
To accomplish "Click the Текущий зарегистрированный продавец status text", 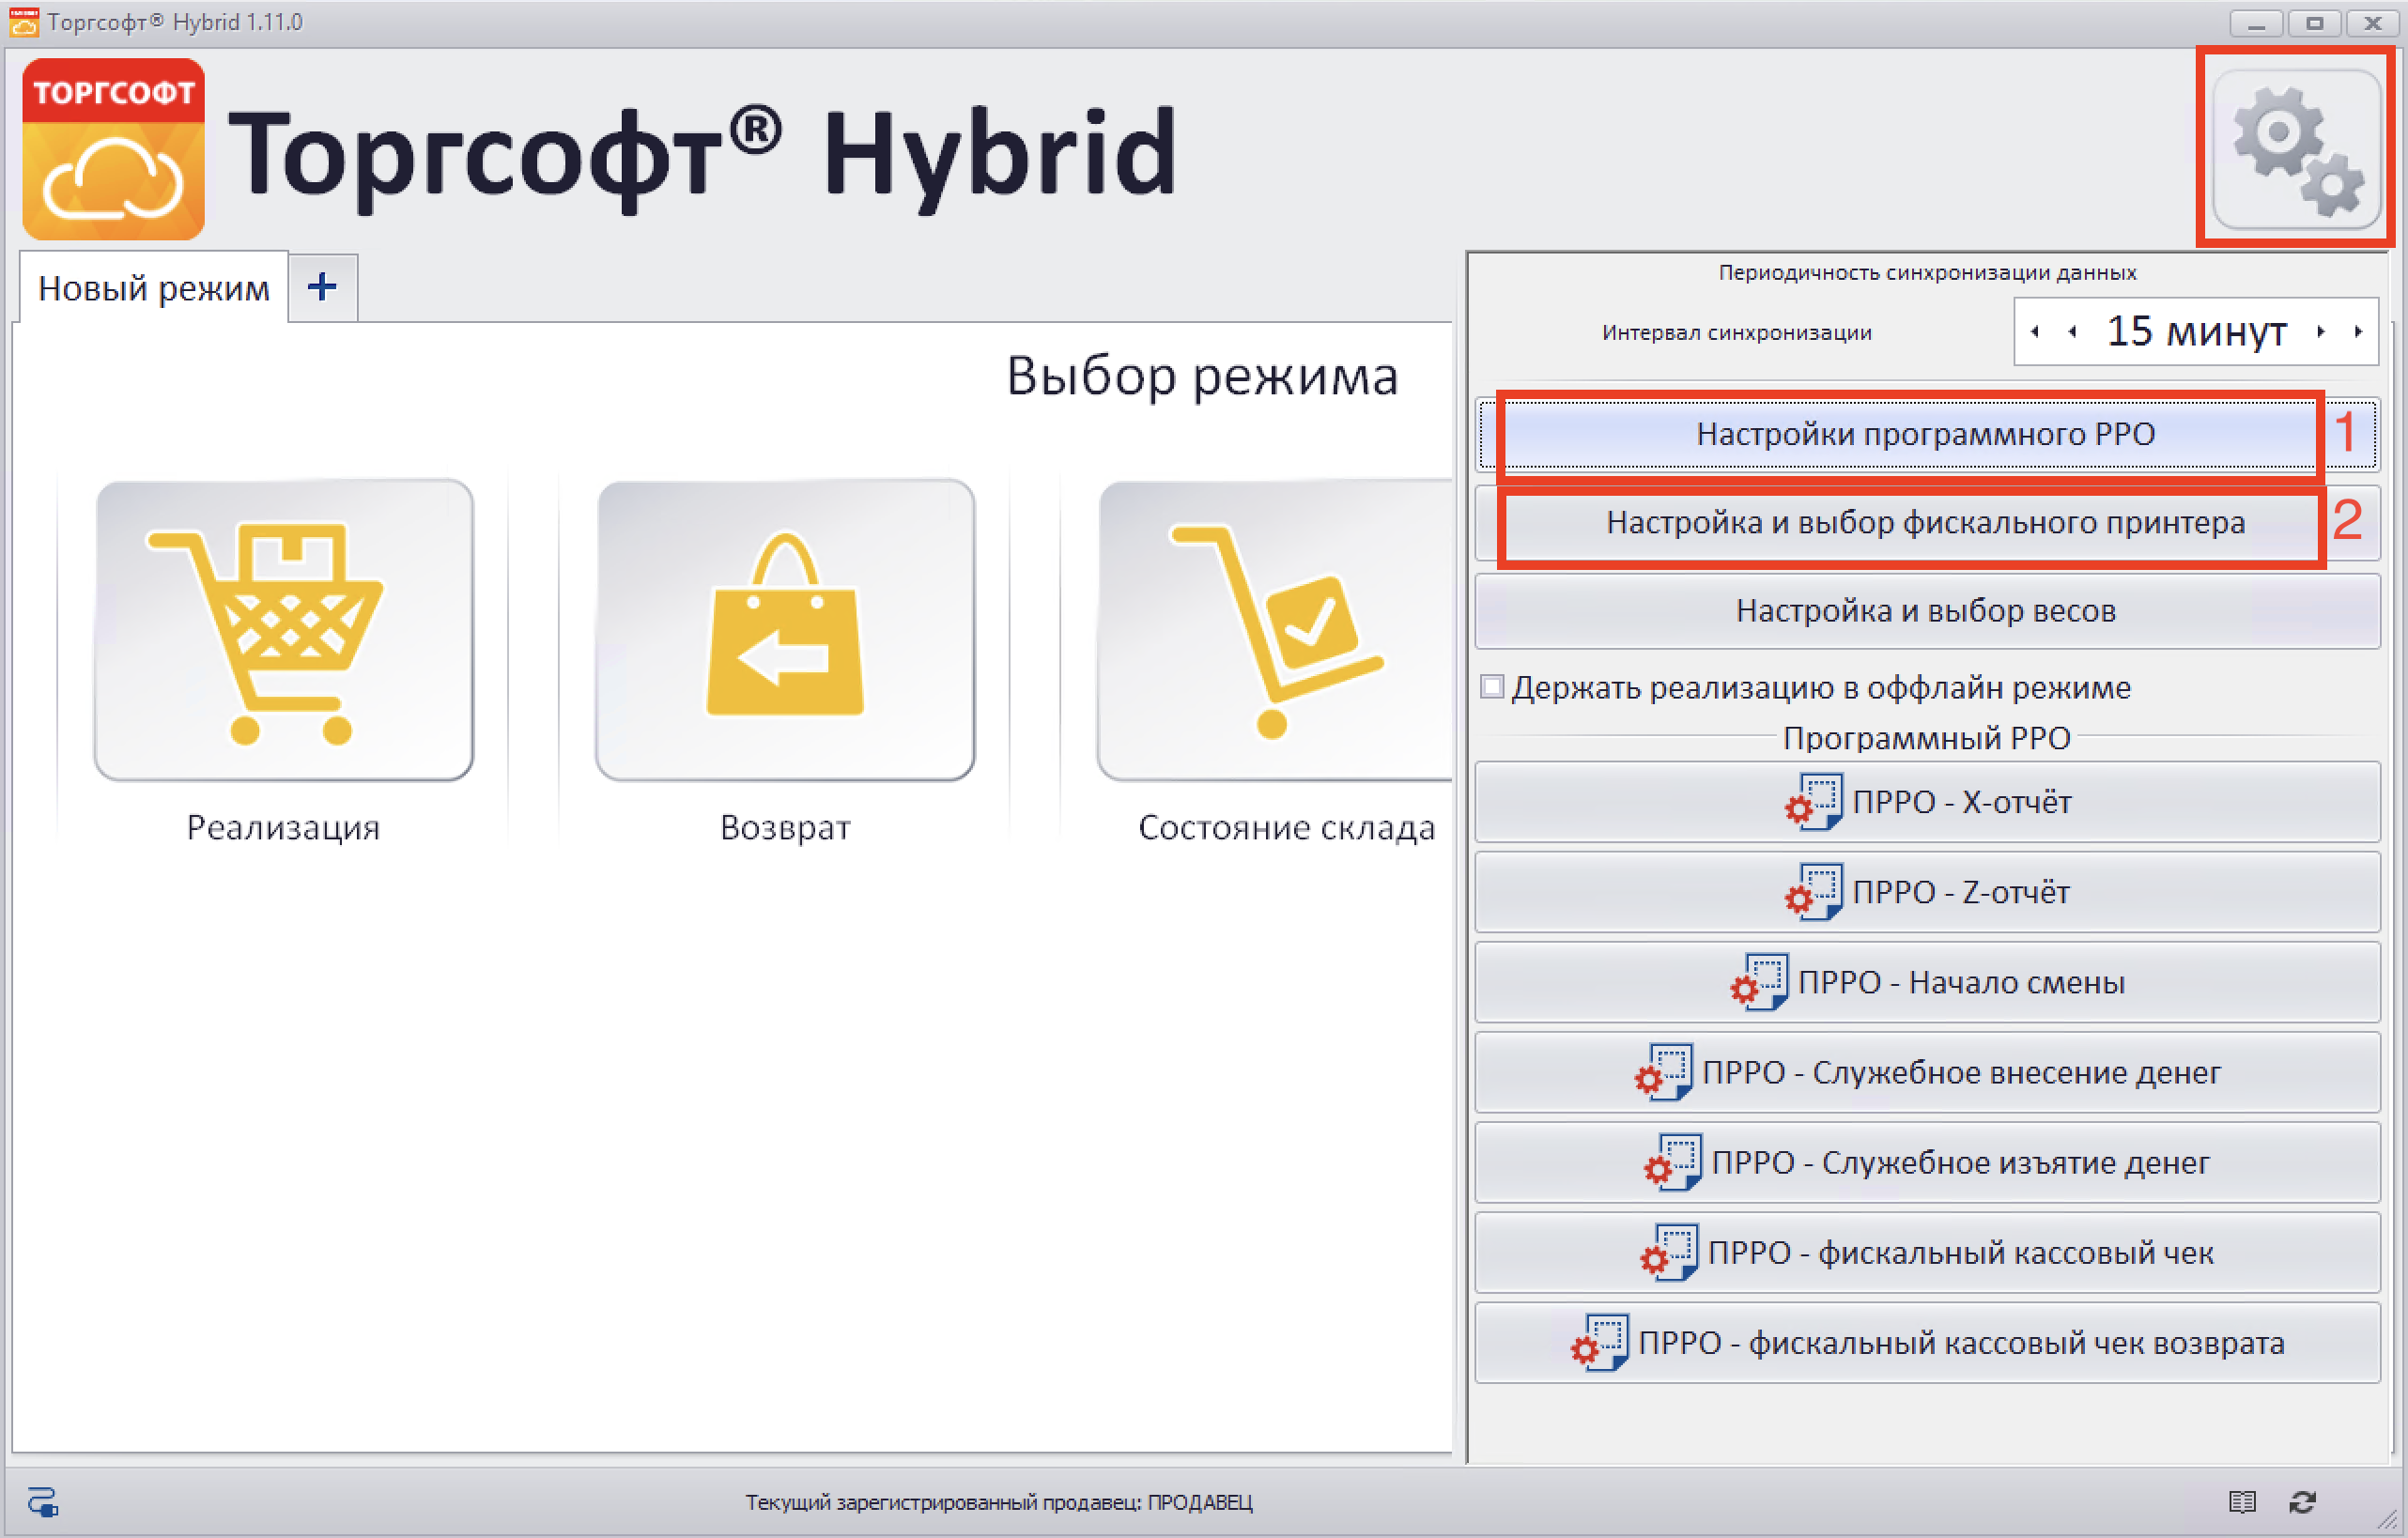I will point(998,1502).
